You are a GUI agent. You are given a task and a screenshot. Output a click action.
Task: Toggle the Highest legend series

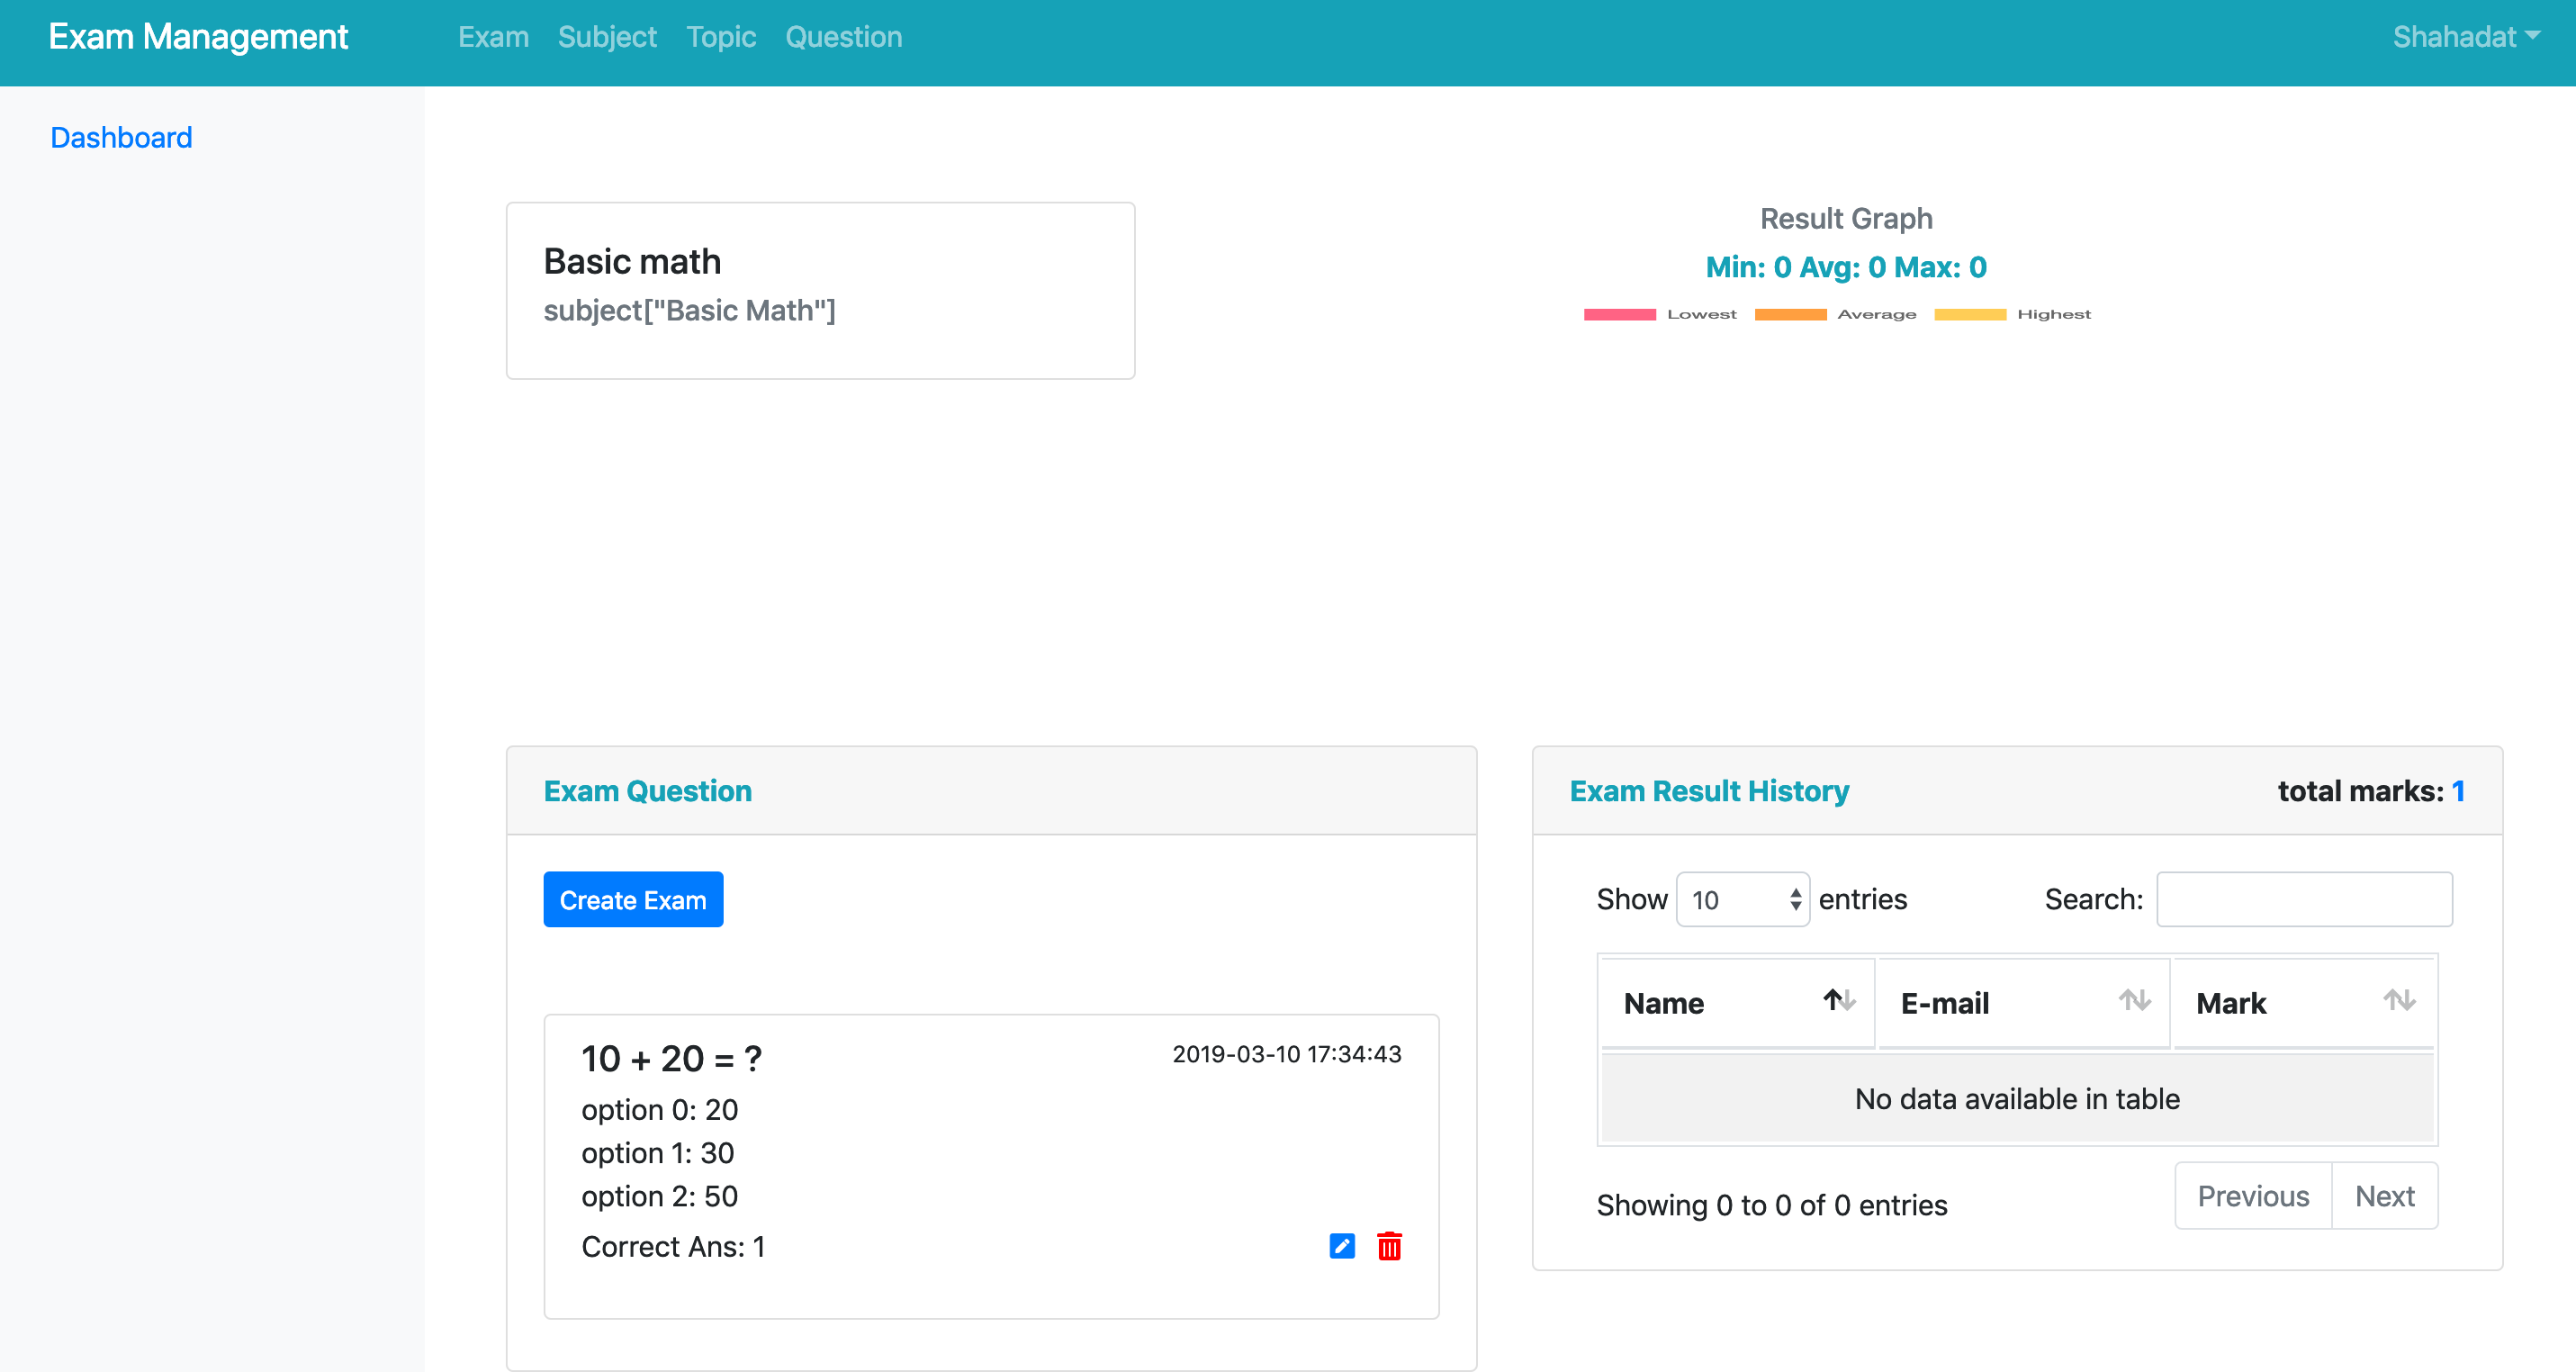pyautogui.click(x=2013, y=314)
